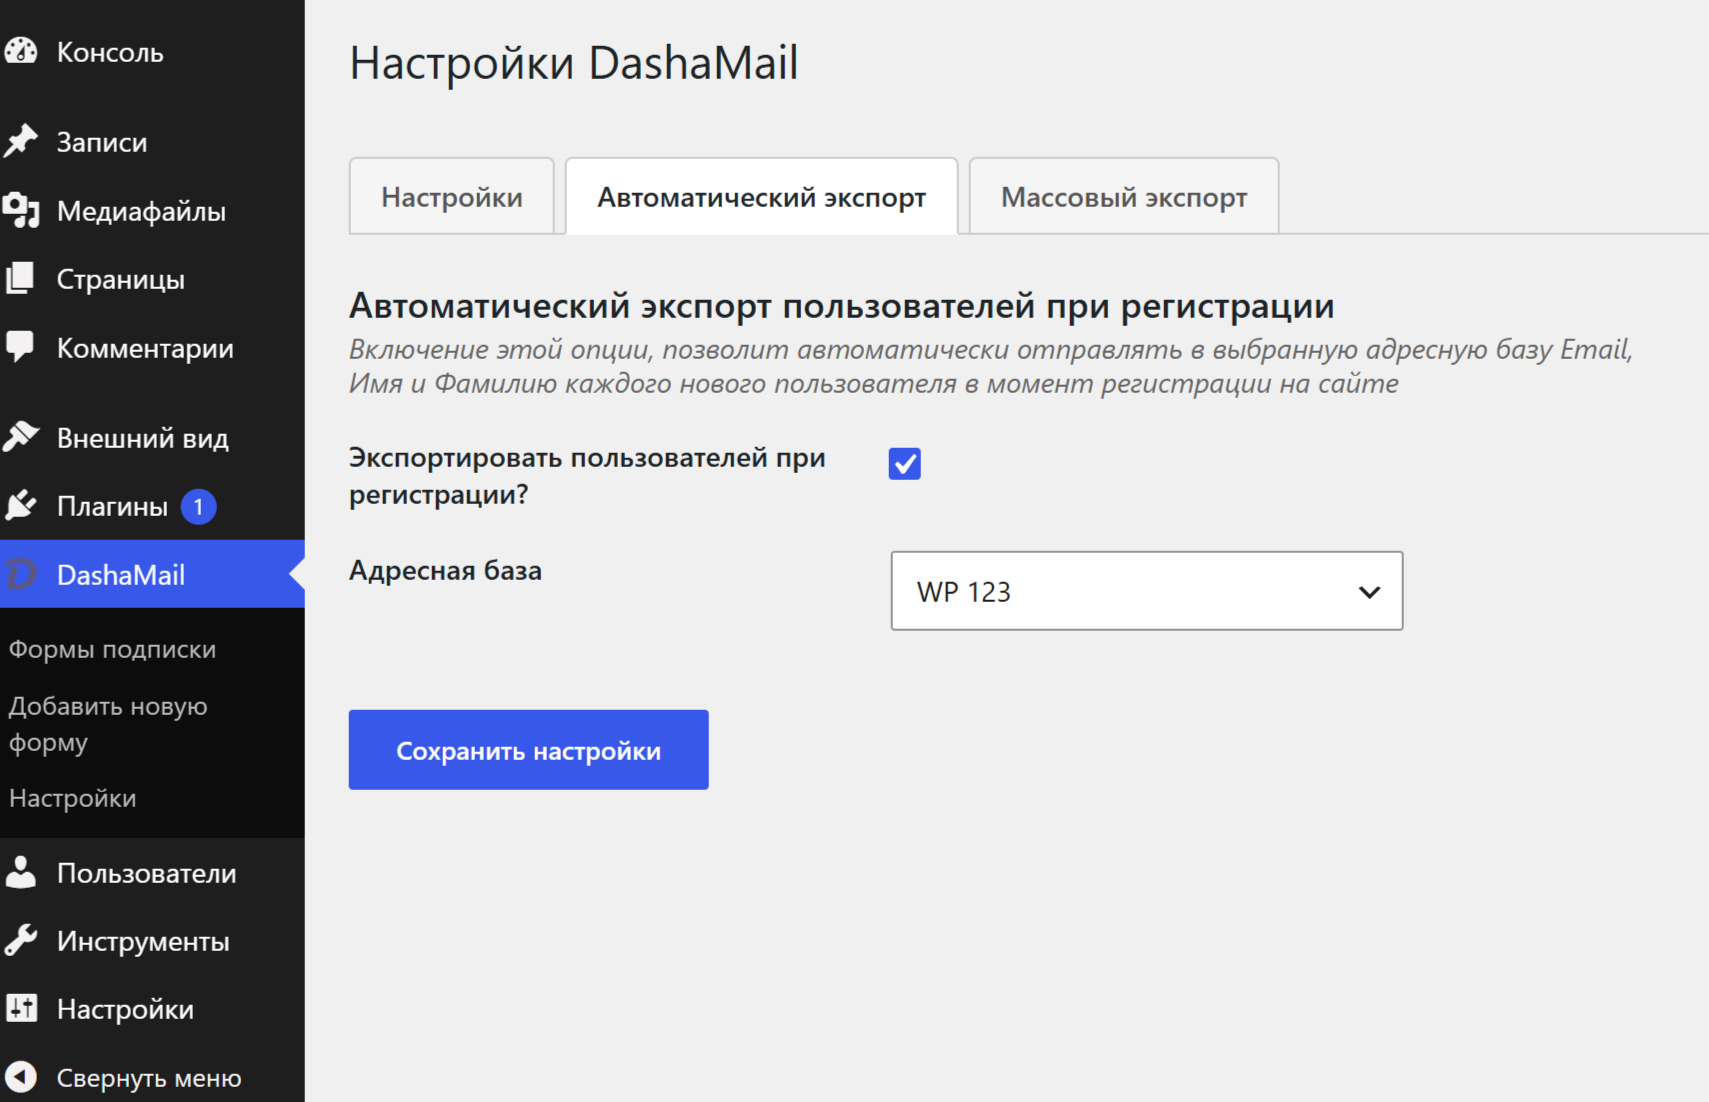Open Пользователи menu item
1709x1102 pixels.
click(x=152, y=873)
